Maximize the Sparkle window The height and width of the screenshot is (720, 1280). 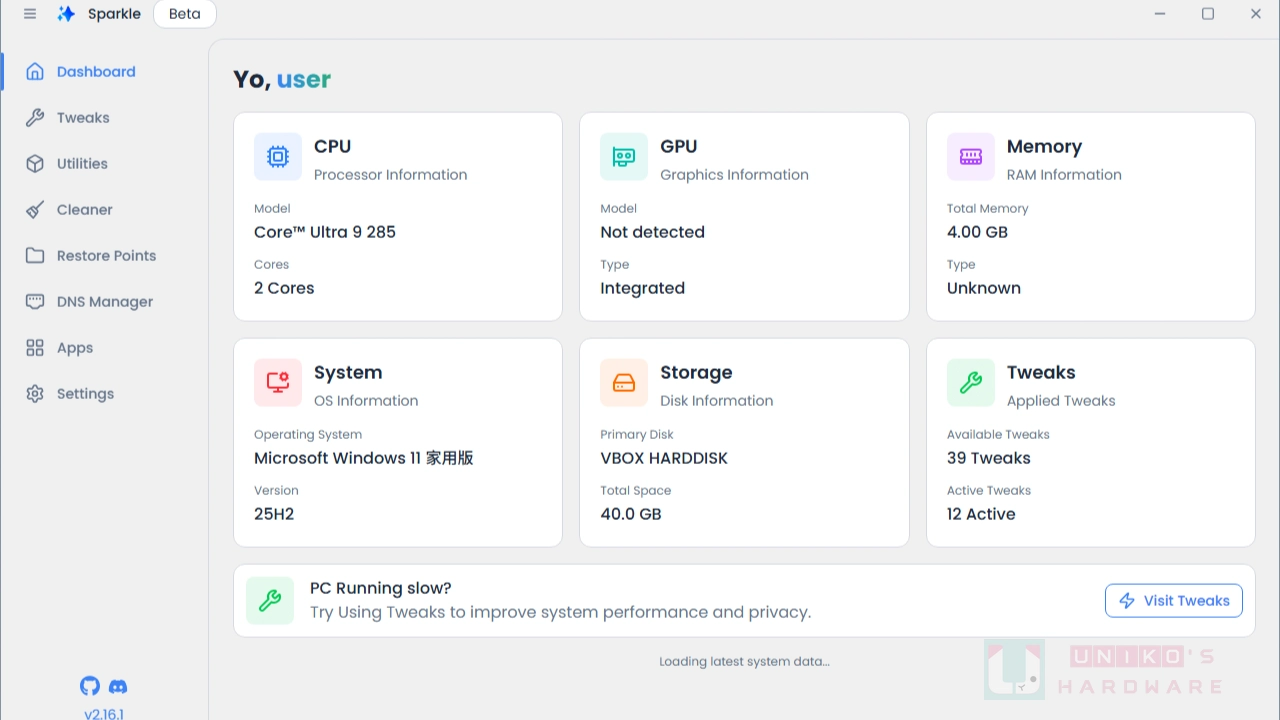[1208, 14]
